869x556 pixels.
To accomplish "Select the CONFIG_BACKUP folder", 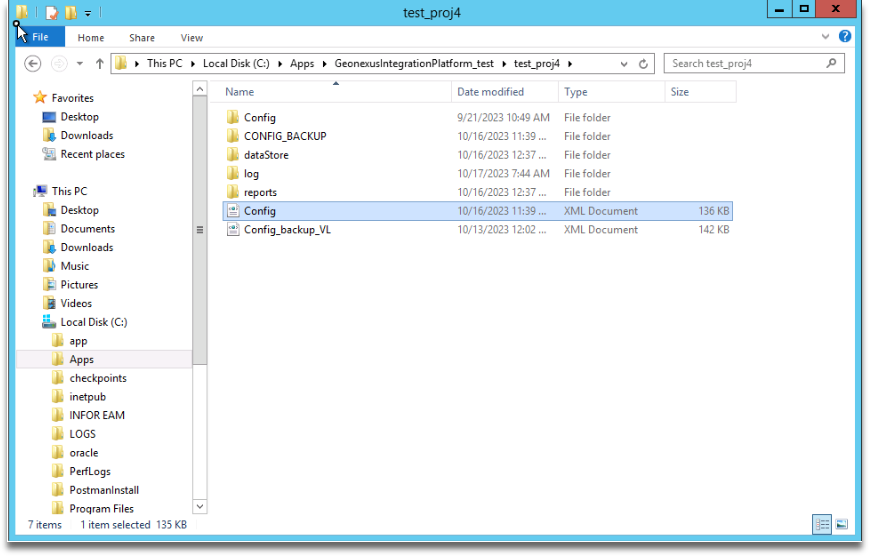I will 285,136.
